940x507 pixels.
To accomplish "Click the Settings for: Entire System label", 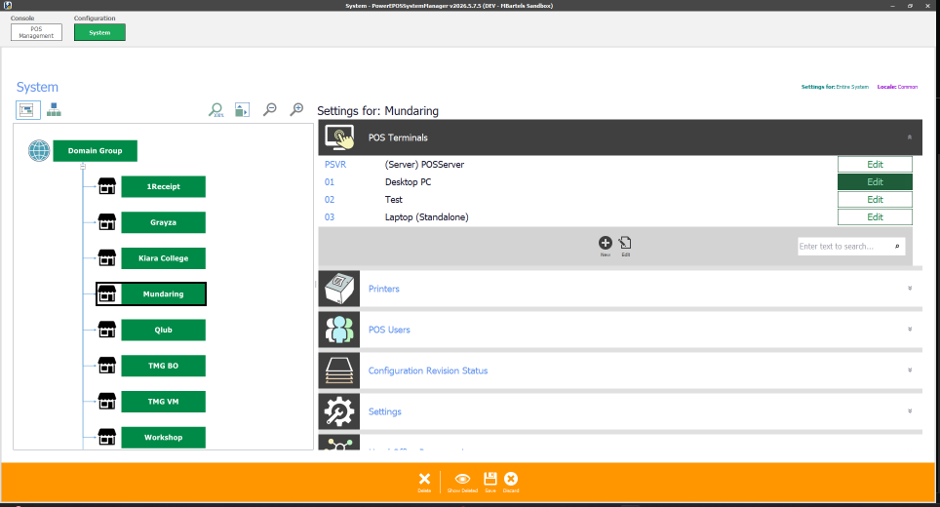I will 834,87.
